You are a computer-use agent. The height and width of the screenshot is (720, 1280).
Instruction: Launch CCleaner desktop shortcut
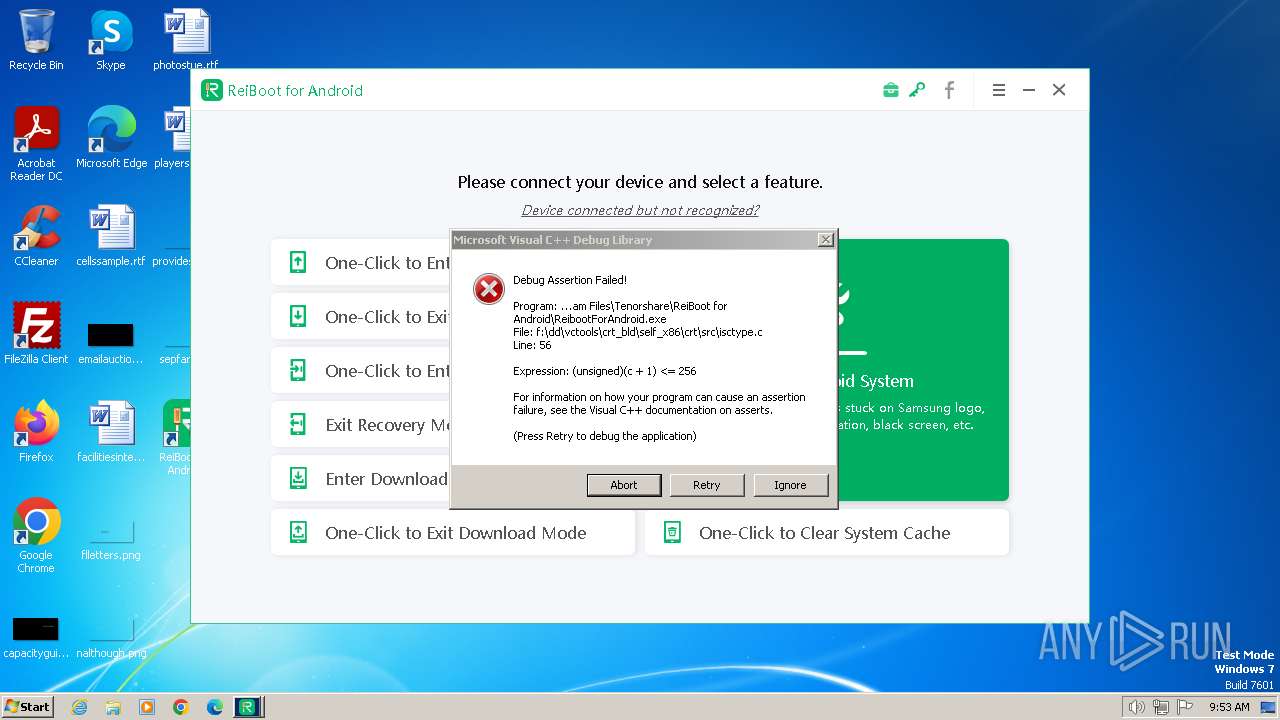pos(36,236)
